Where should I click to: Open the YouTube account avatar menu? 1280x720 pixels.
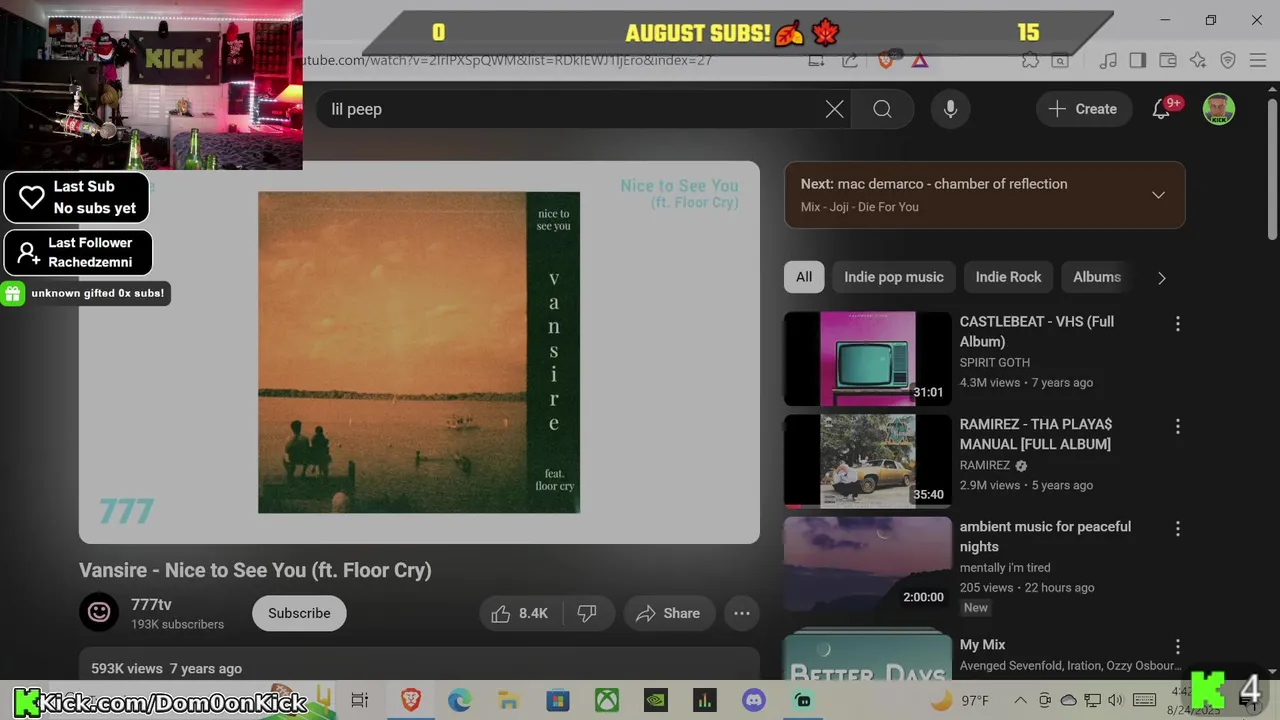(1218, 109)
